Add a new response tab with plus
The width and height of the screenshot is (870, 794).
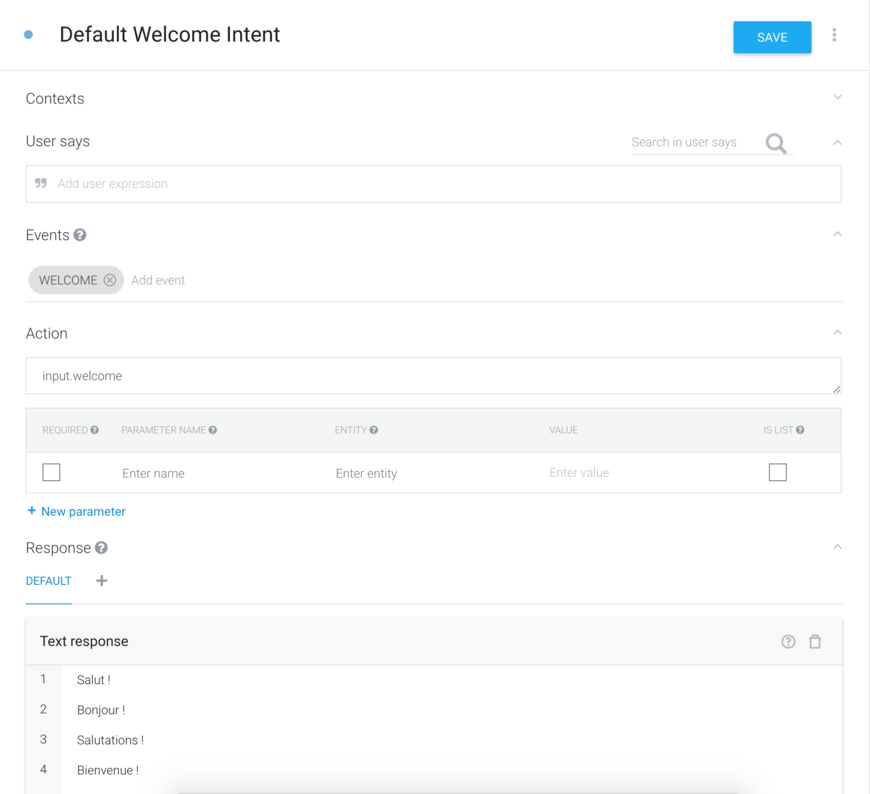tap(101, 581)
